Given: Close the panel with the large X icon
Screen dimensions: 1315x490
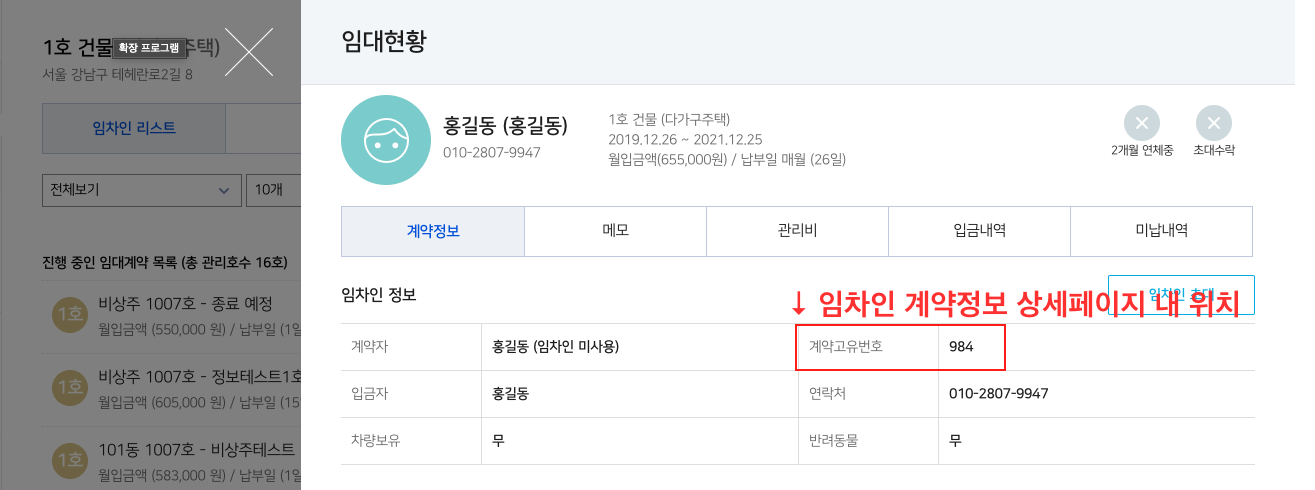Looking at the screenshot, I should coord(248,51).
